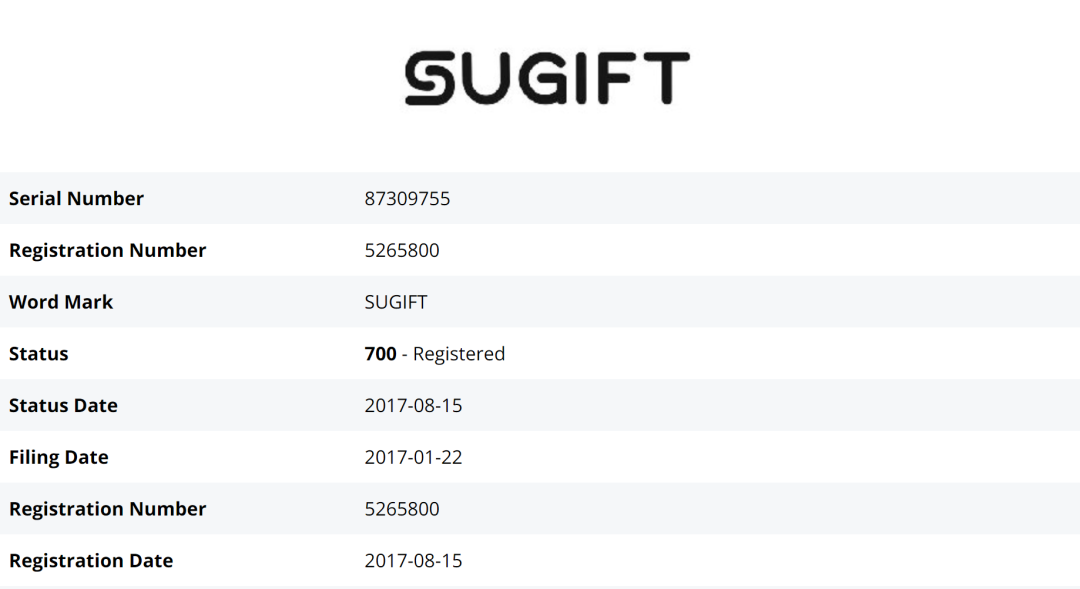1080x589 pixels.
Task: Select the Serial Number label
Action: 76,198
